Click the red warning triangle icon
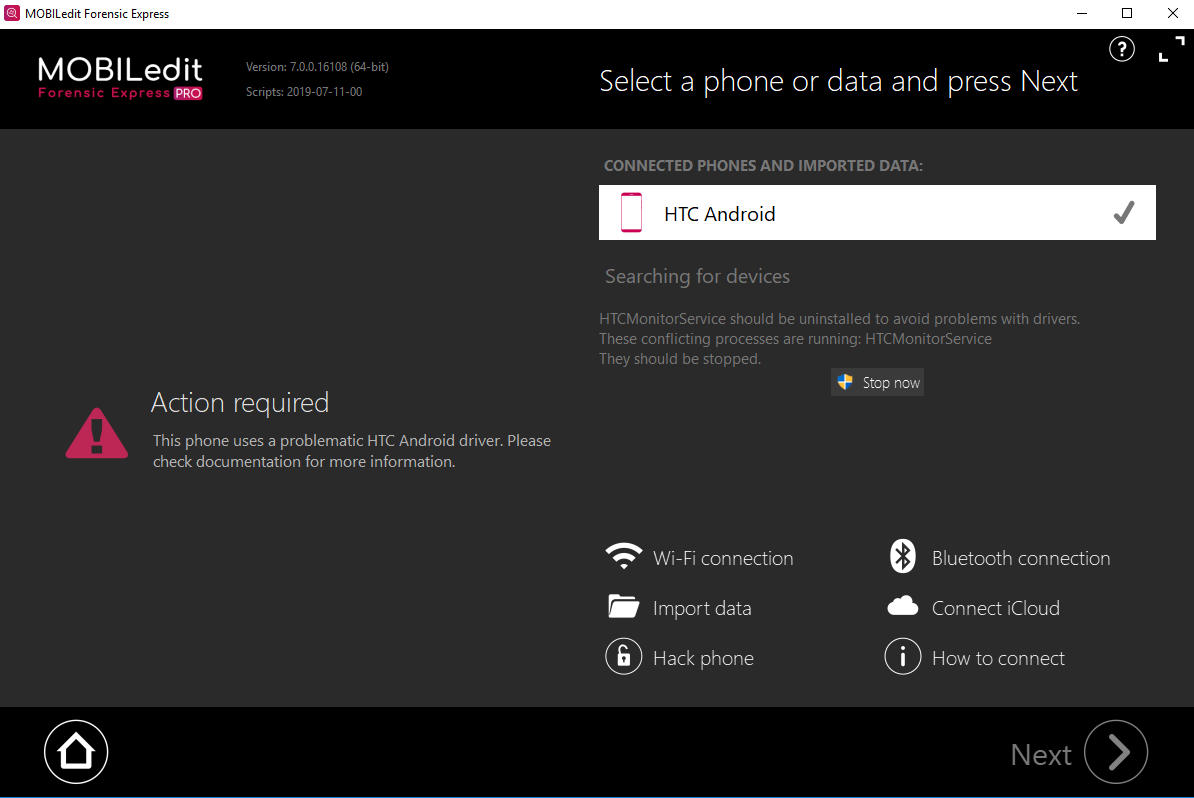The height and width of the screenshot is (798, 1194). pos(97,433)
